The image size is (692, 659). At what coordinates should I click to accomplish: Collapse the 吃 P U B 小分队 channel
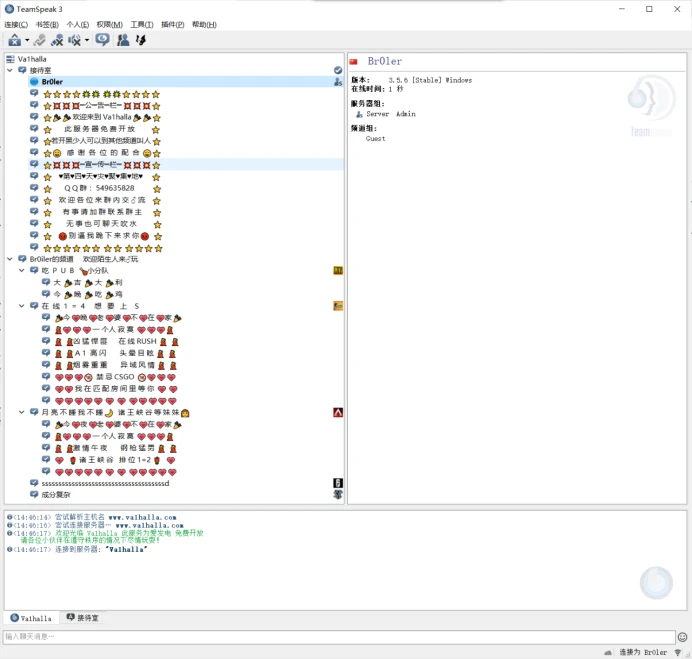click(x=21, y=270)
